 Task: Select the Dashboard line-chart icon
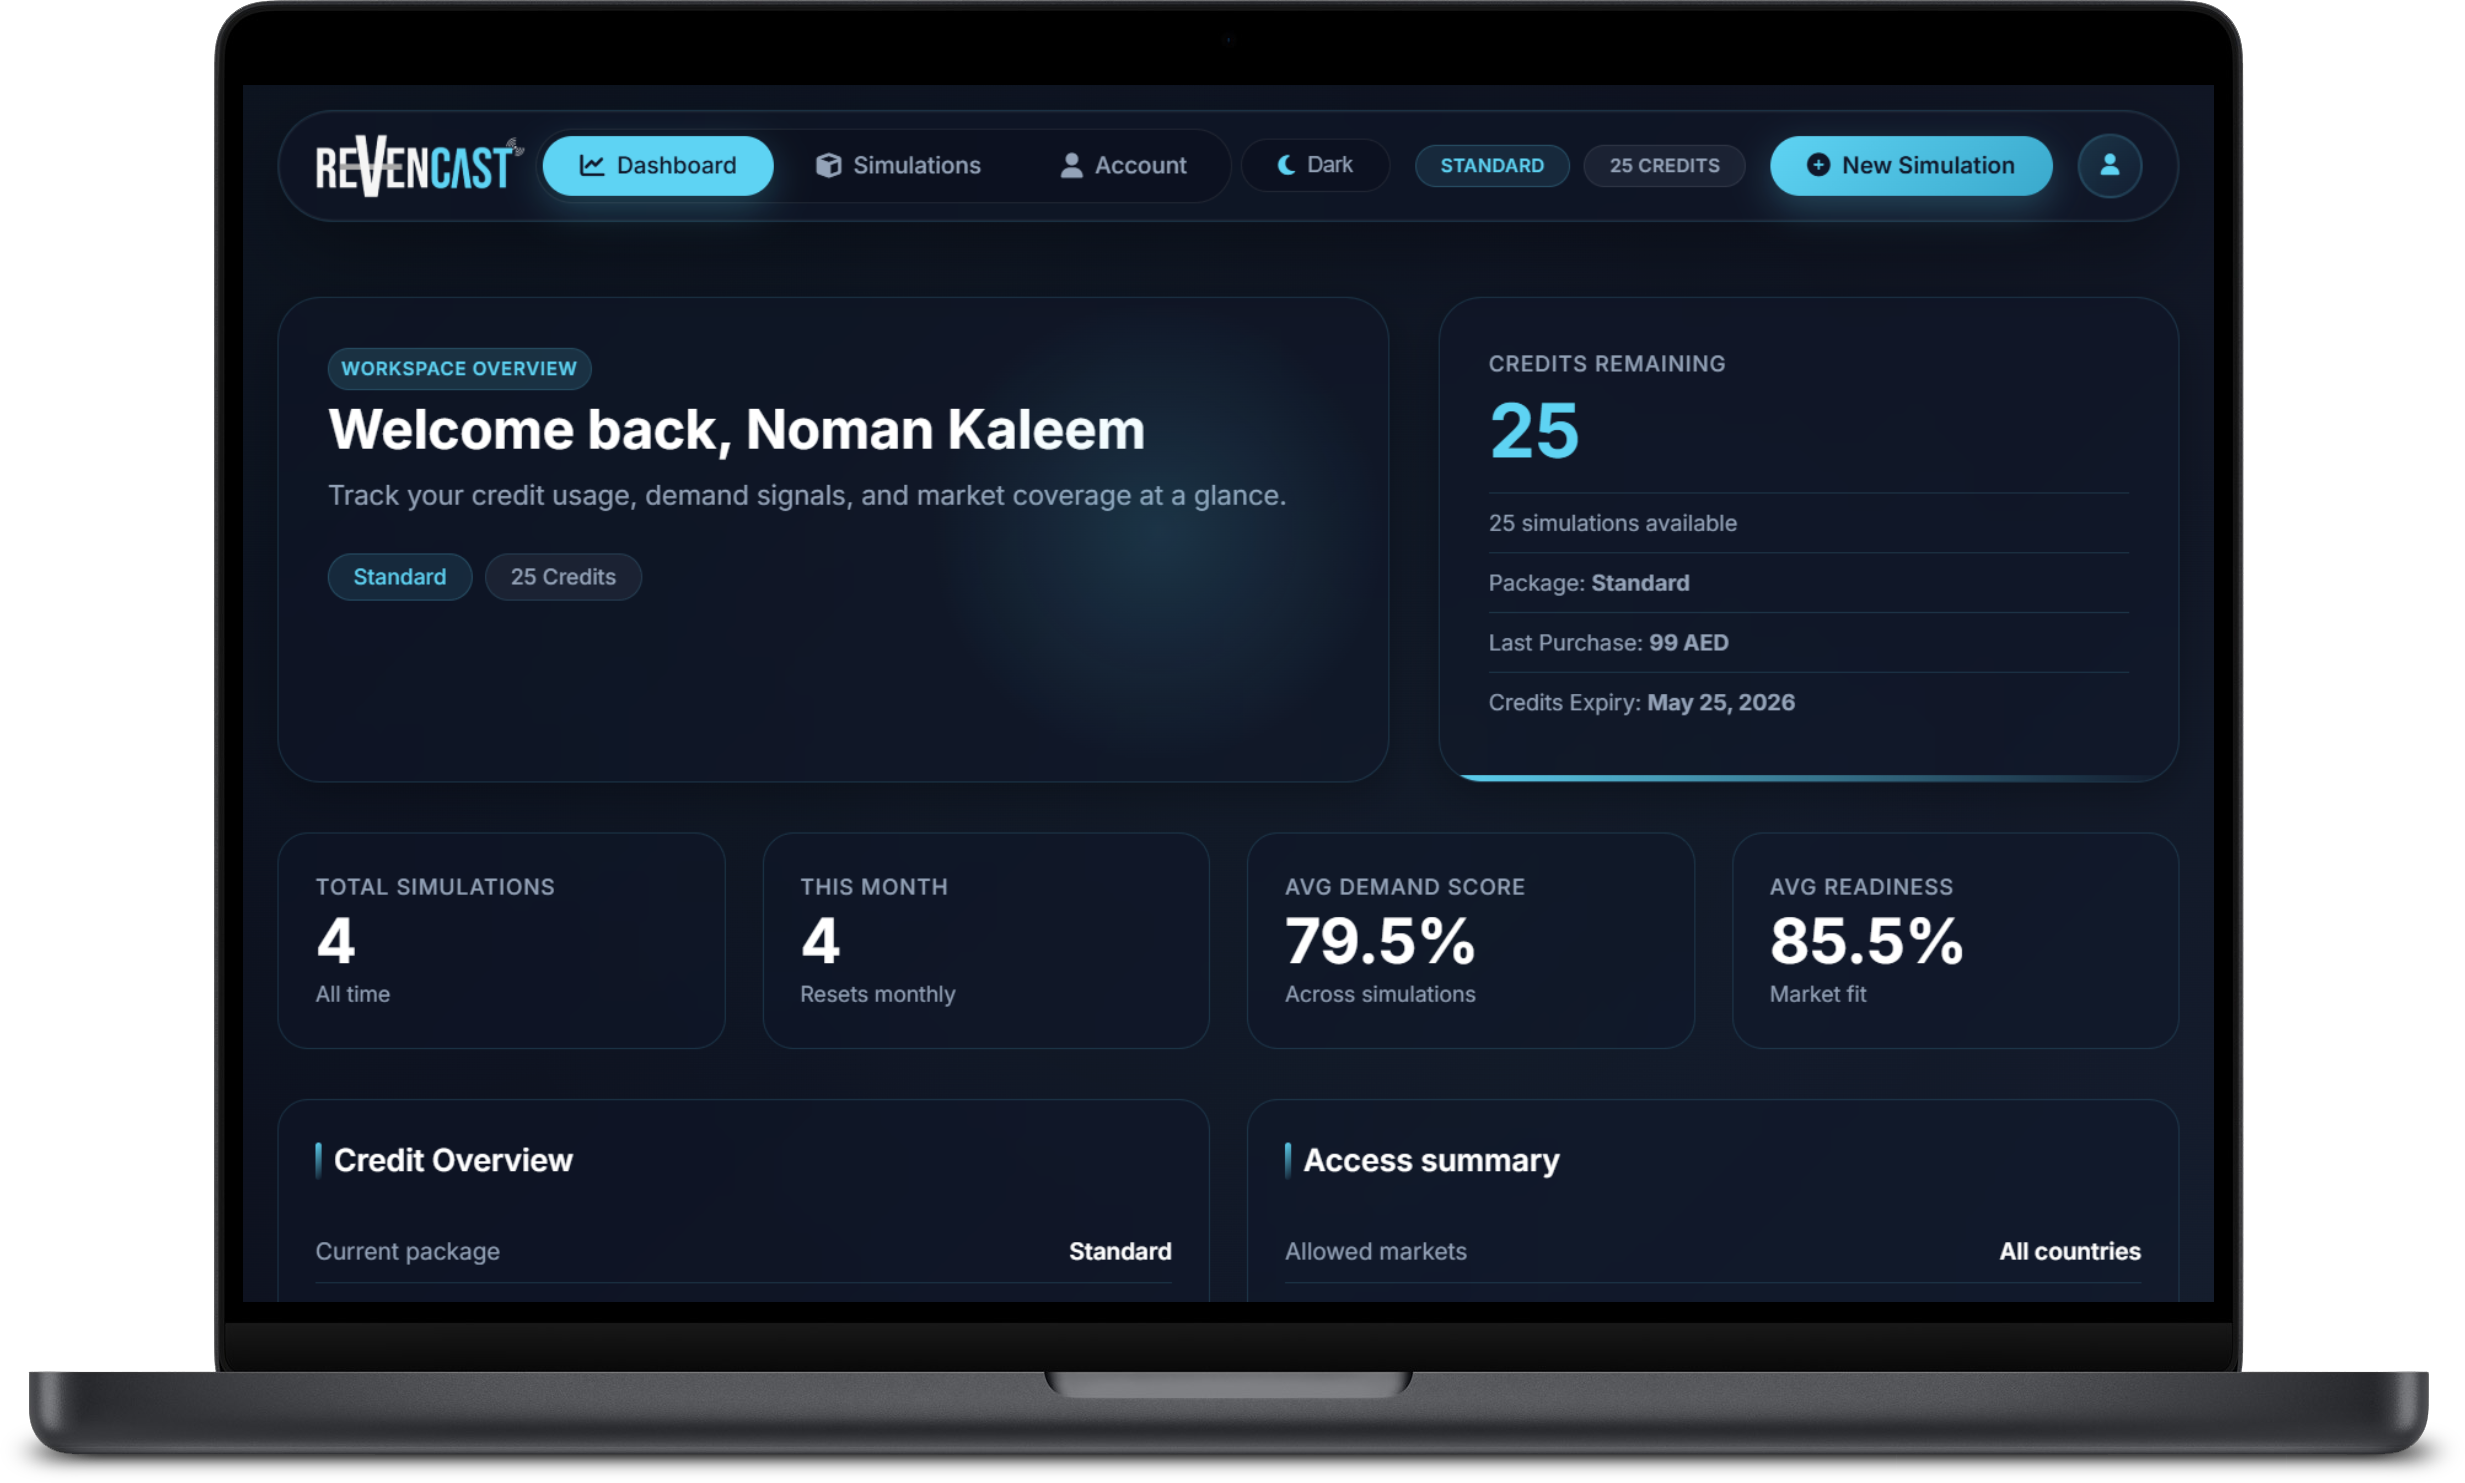pos(592,165)
